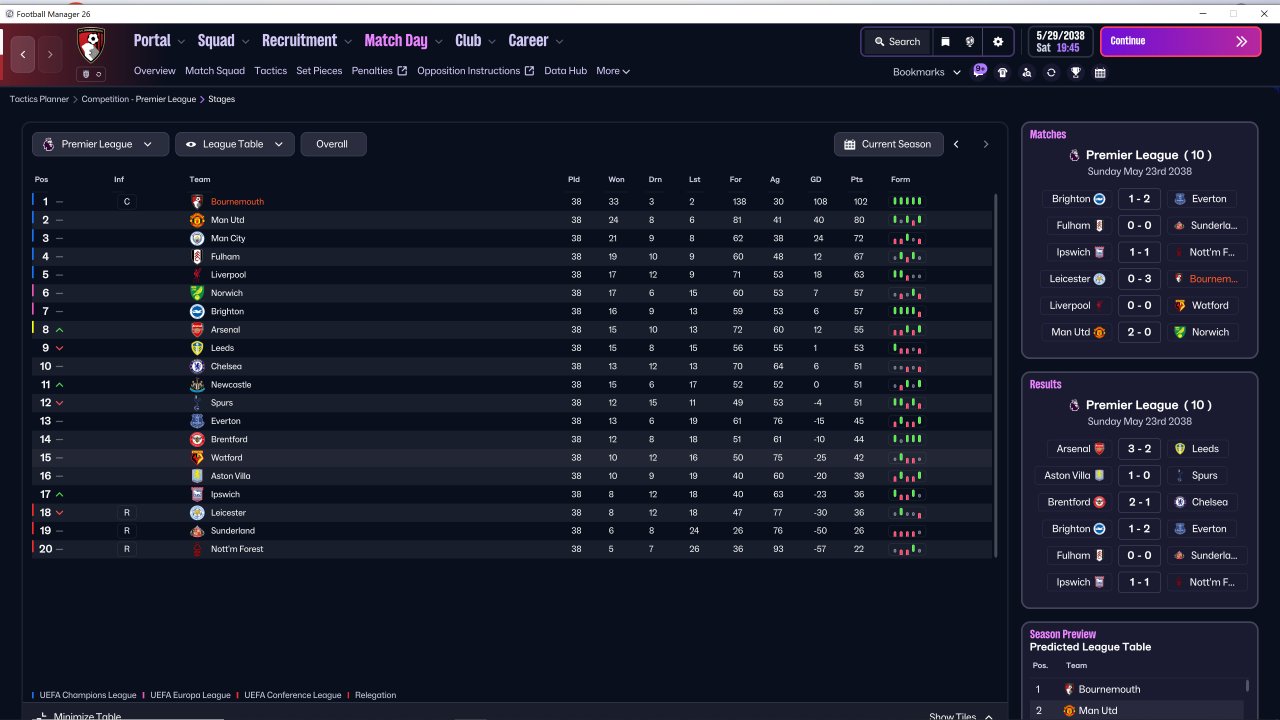Open the Set Pieces tab
The width and height of the screenshot is (1280, 720).
pyautogui.click(x=319, y=71)
